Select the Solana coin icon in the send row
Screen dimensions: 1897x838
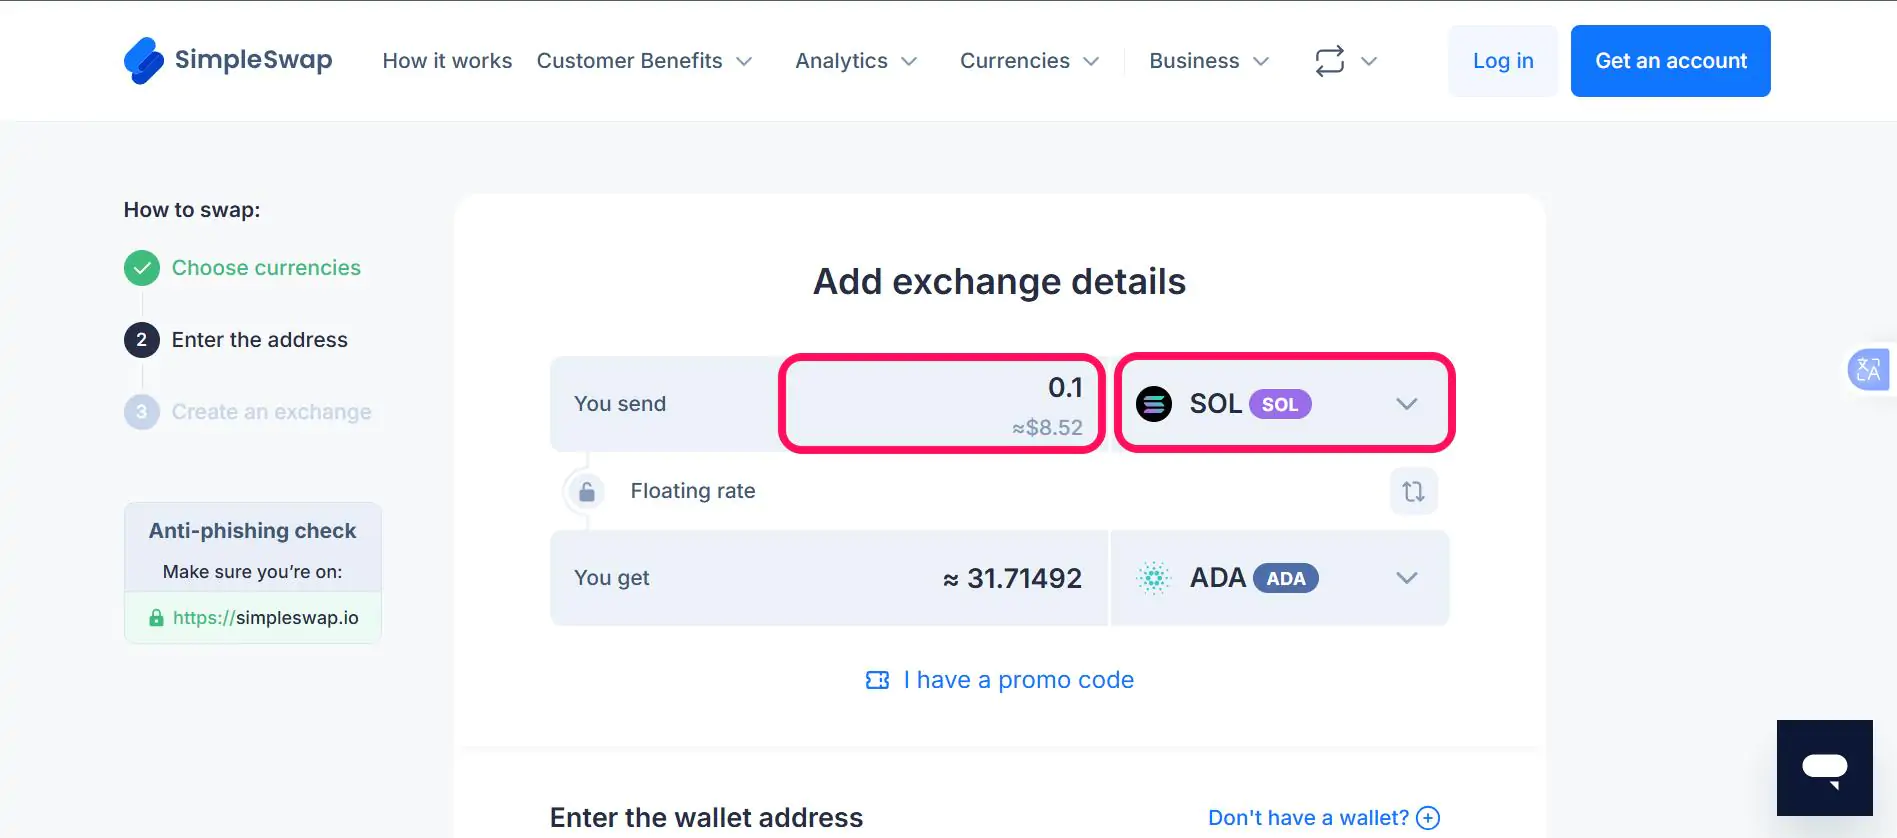tap(1154, 404)
